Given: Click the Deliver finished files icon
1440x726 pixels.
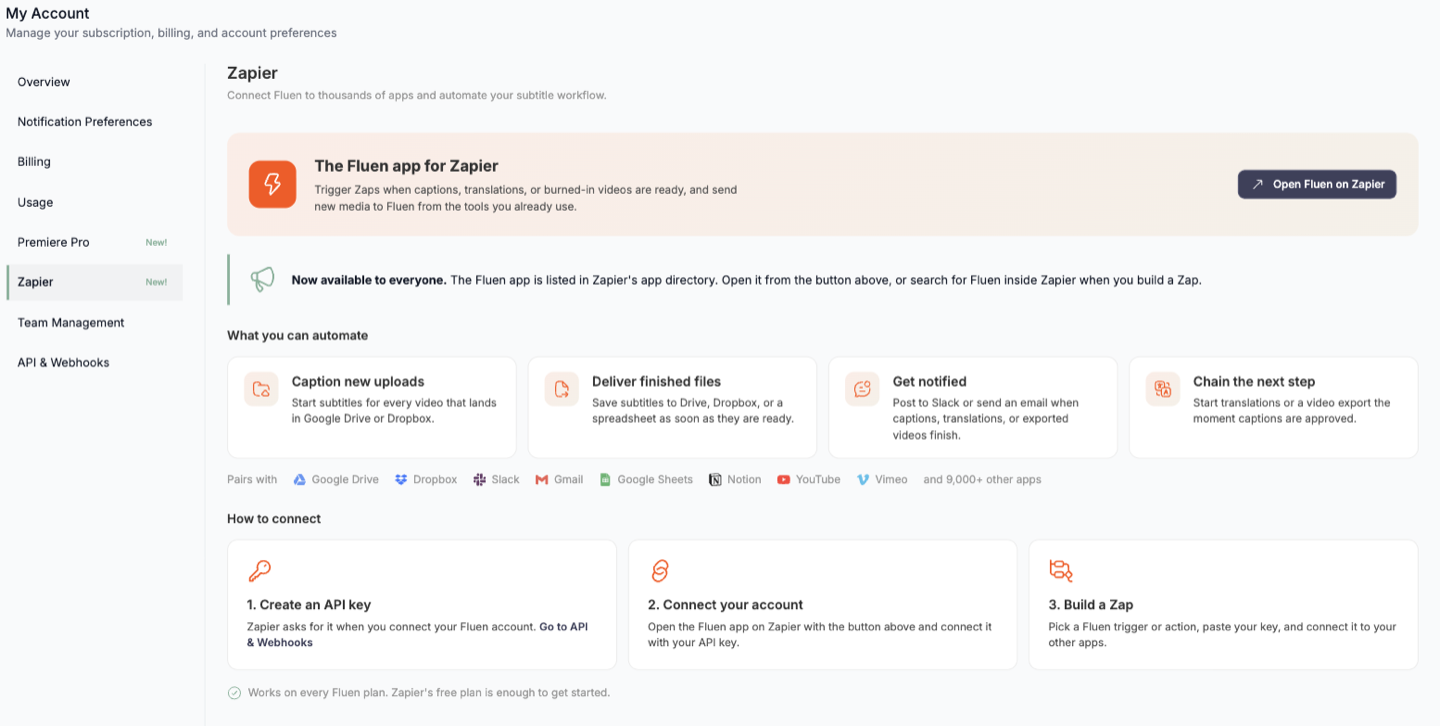Looking at the screenshot, I should click(x=562, y=389).
